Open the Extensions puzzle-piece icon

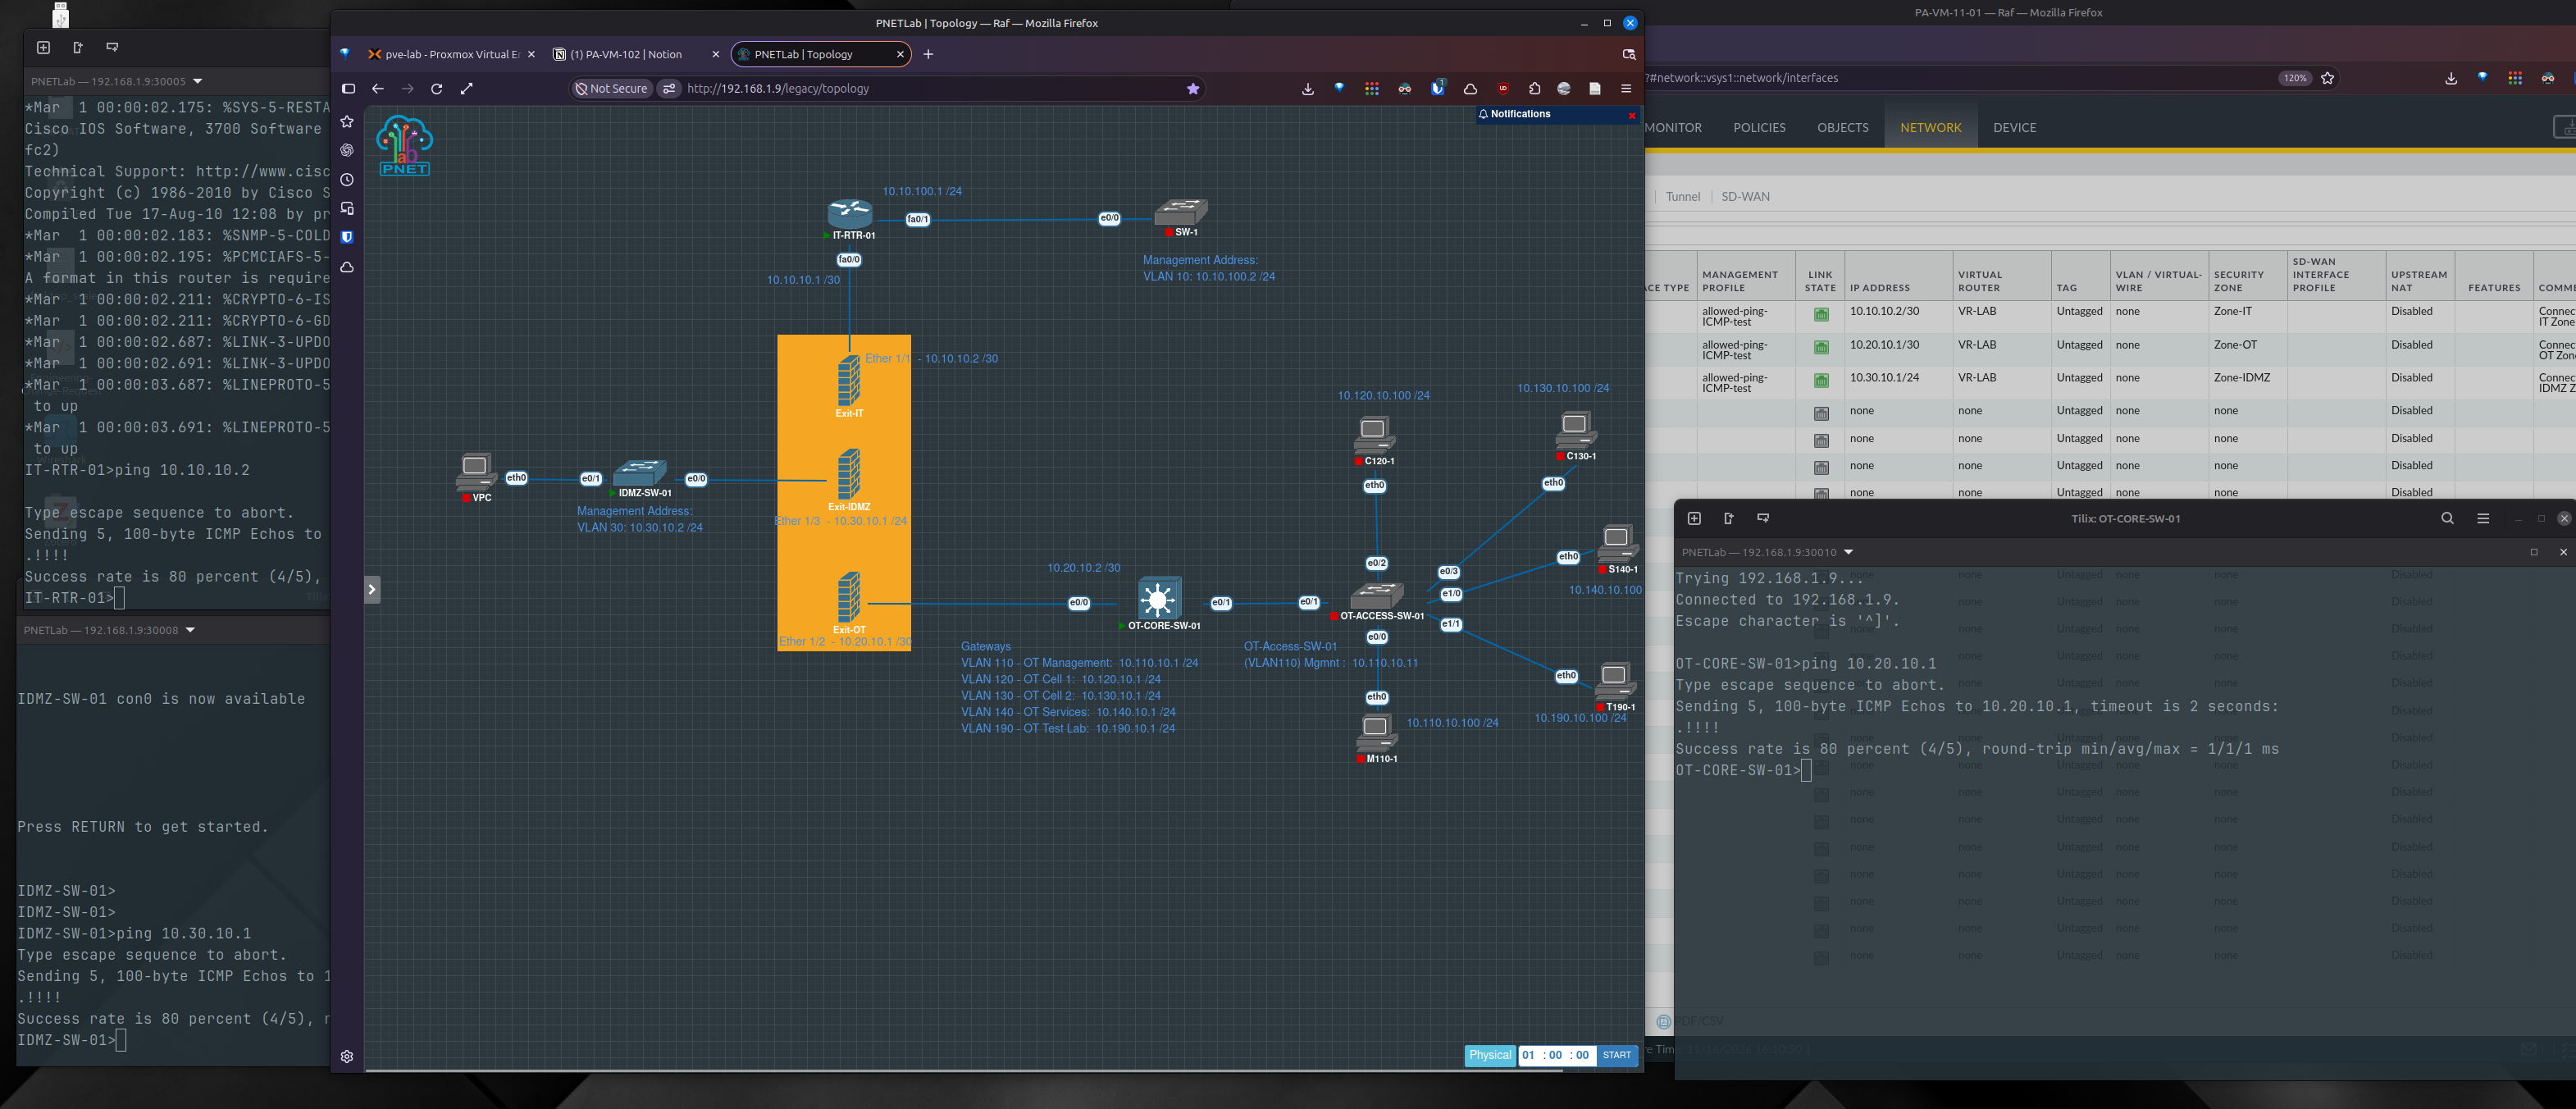(x=1535, y=89)
